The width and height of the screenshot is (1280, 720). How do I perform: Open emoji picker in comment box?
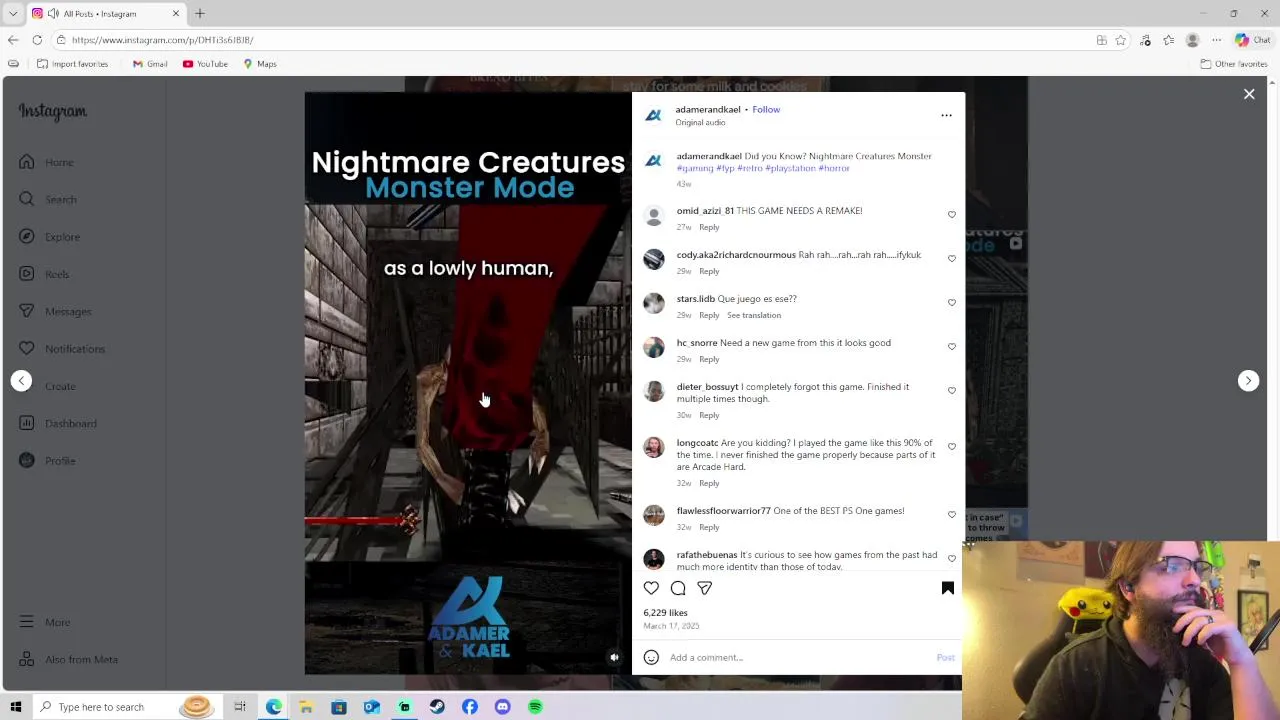pyautogui.click(x=651, y=657)
